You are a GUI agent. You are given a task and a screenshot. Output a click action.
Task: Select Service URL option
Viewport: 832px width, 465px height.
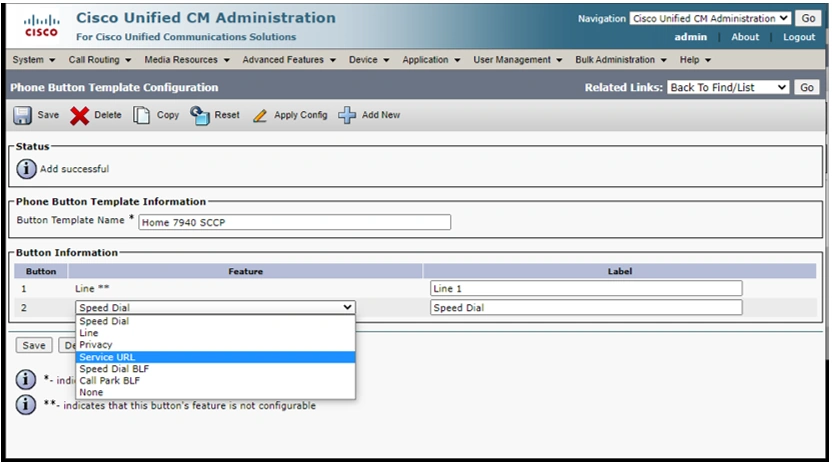215,357
